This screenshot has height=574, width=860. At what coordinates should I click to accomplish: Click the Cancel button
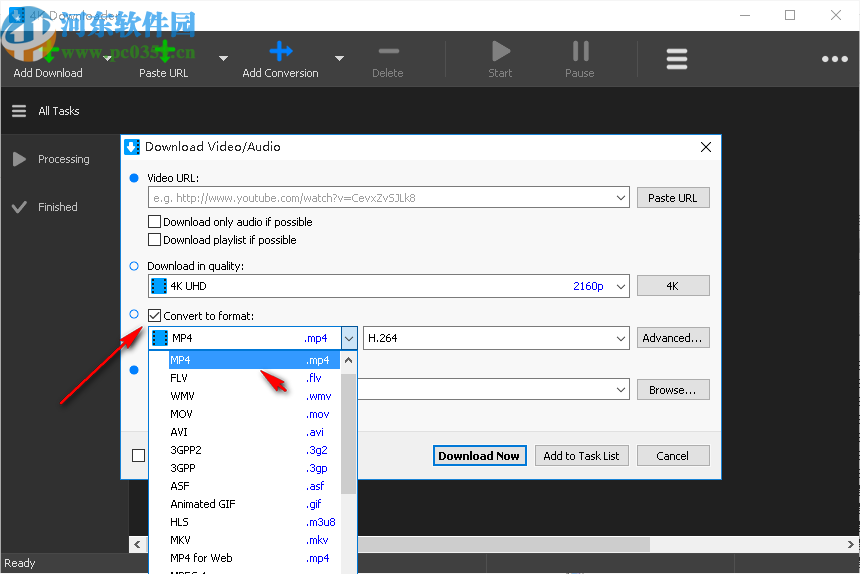(673, 456)
